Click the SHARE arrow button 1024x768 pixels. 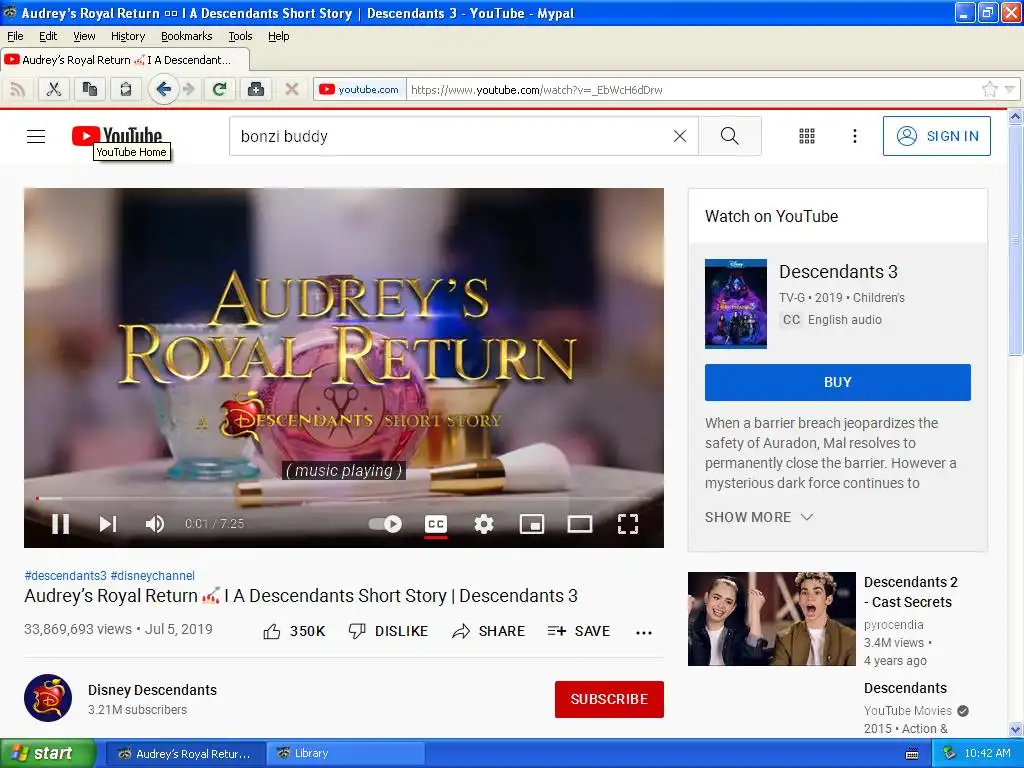pyautogui.click(x=488, y=632)
